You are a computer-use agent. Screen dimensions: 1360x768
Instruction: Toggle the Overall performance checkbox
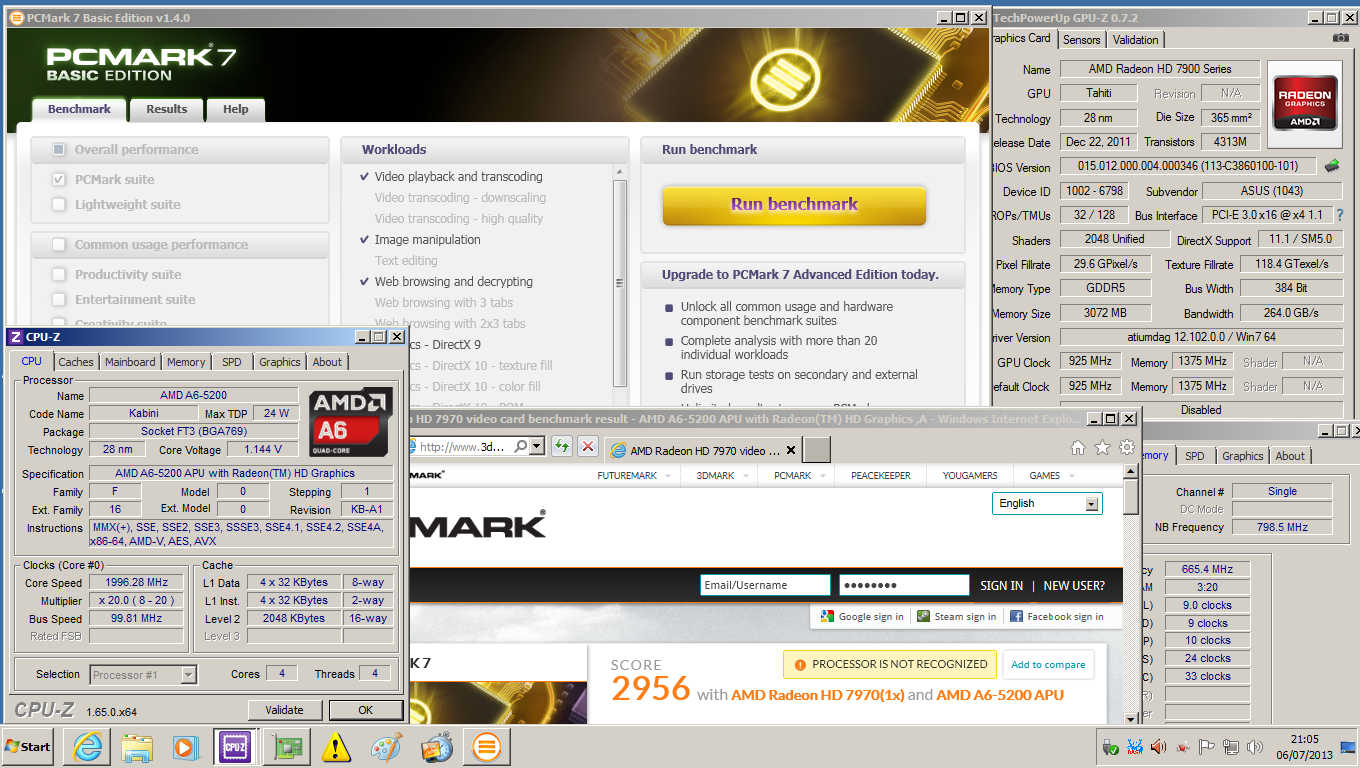(58, 150)
